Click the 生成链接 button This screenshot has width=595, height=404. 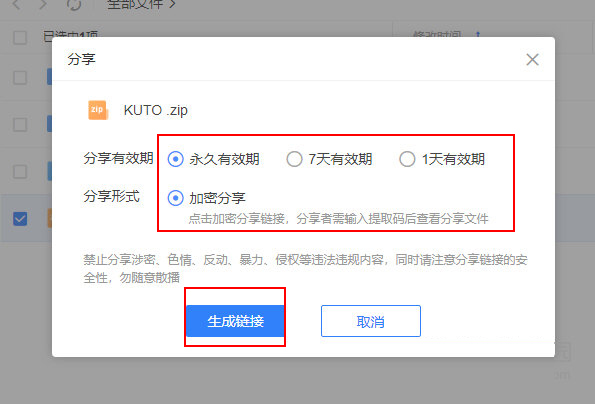tap(235, 321)
